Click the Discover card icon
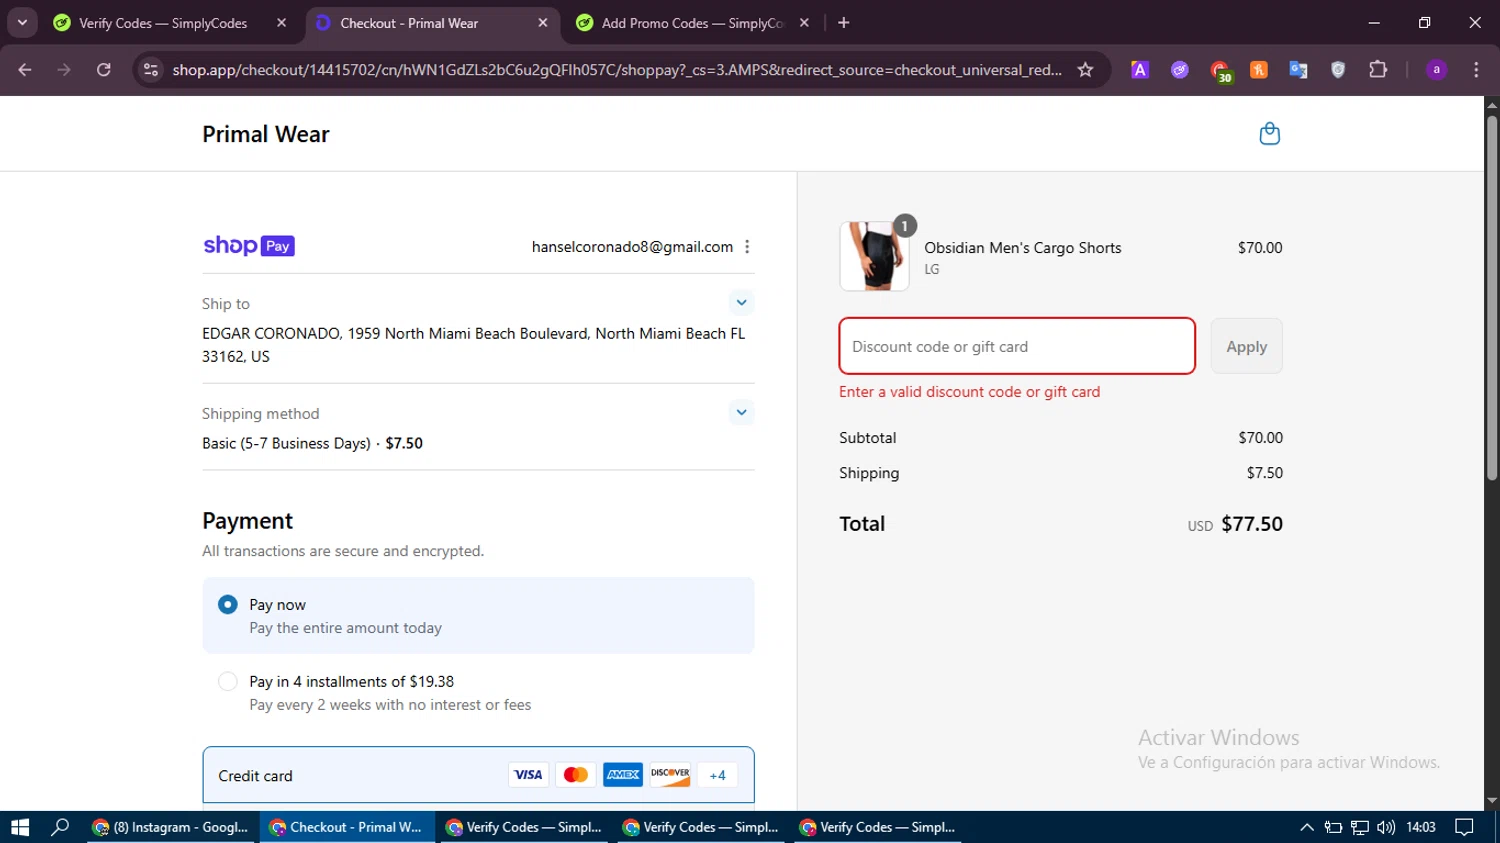 pyautogui.click(x=670, y=775)
